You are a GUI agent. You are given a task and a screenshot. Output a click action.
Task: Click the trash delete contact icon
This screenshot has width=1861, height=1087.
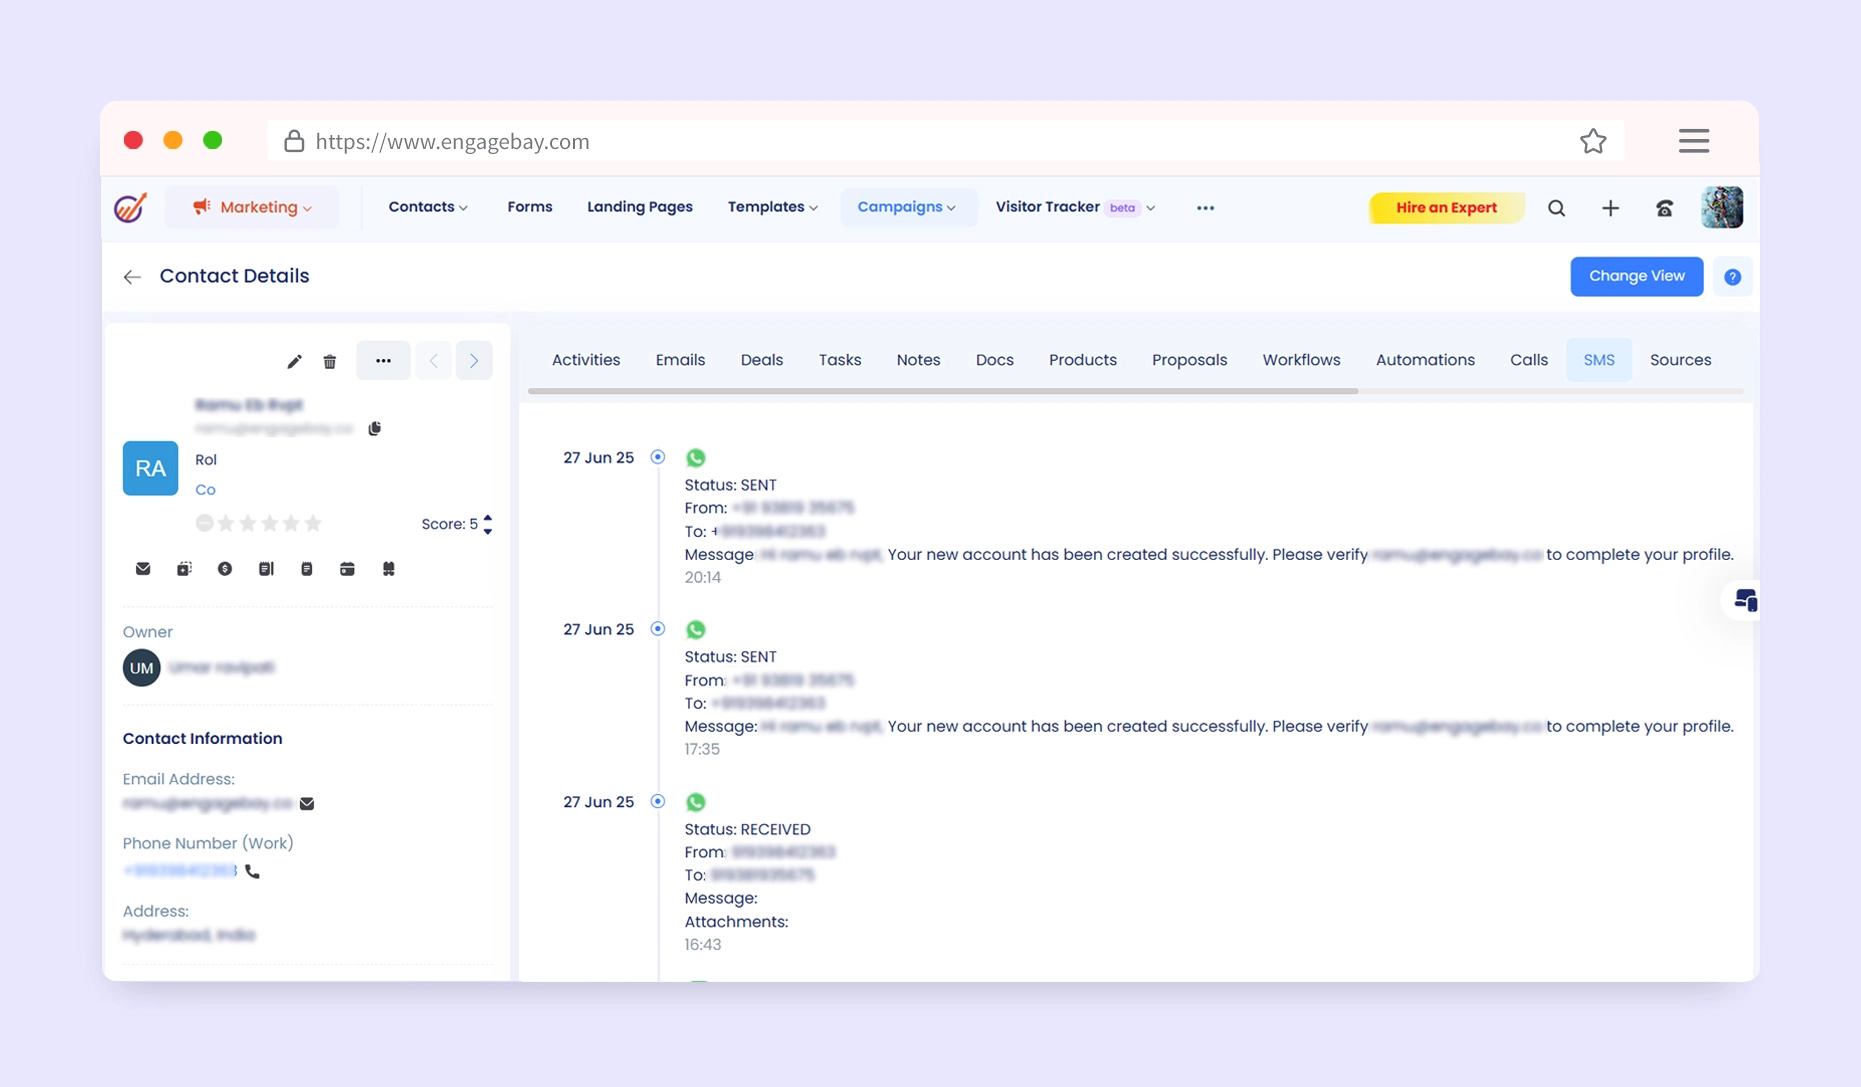(x=330, y=361)
